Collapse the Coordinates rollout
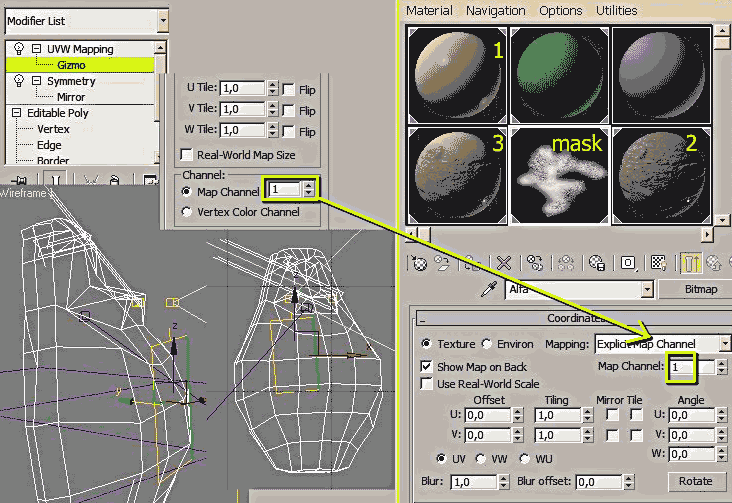 (422, 319)
